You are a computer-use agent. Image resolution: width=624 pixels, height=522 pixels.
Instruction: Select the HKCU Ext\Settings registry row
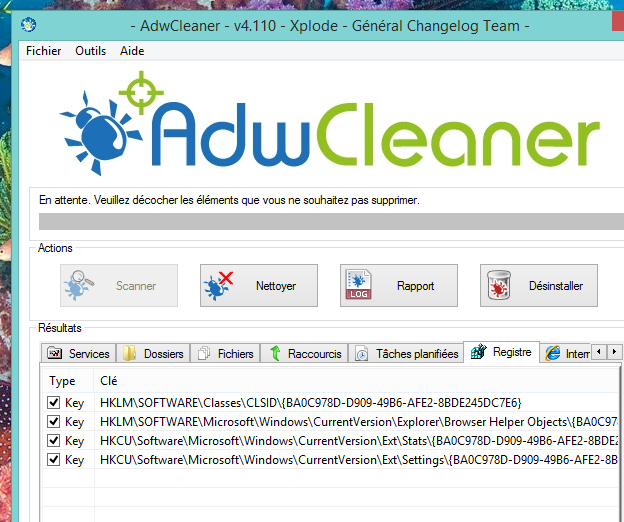tap(330, 460)
